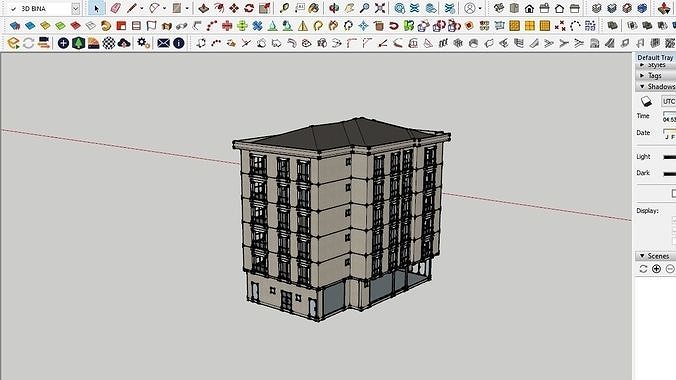Activate the Offset tool
This screenshot has height=380, width=676.
(219, 8)
